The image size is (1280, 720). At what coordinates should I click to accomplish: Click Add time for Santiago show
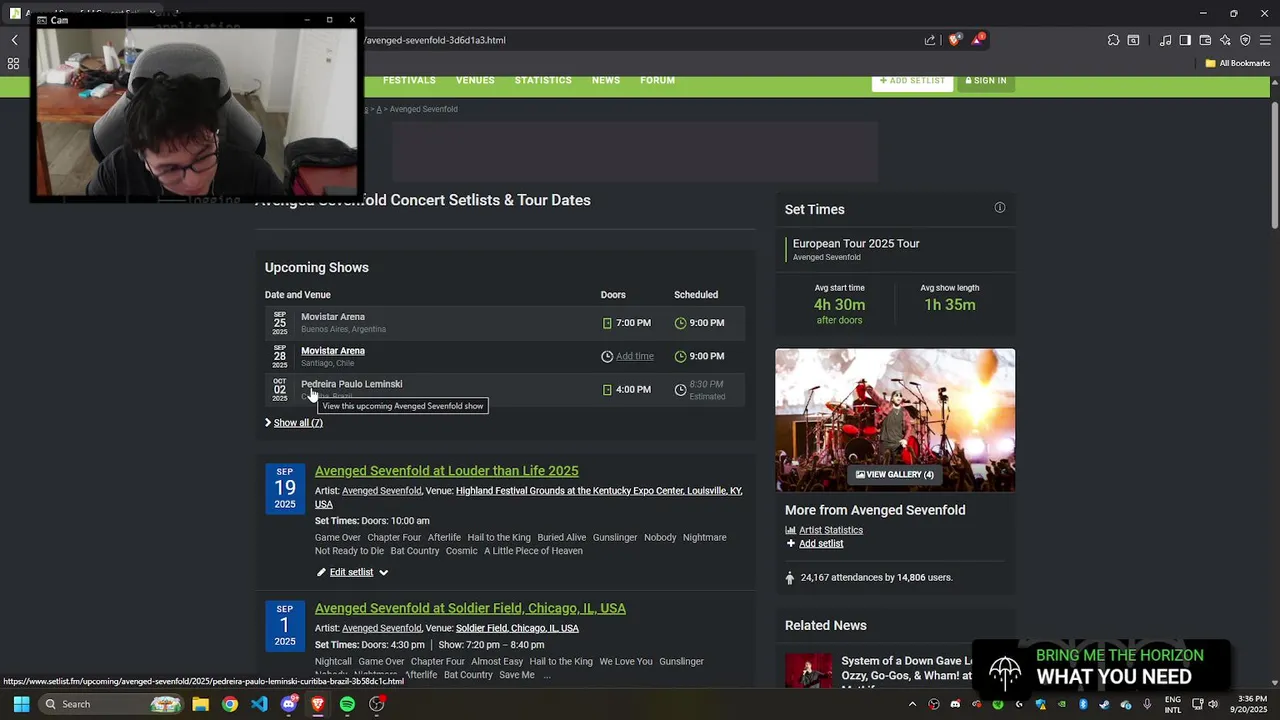click(x=635, y=356)
